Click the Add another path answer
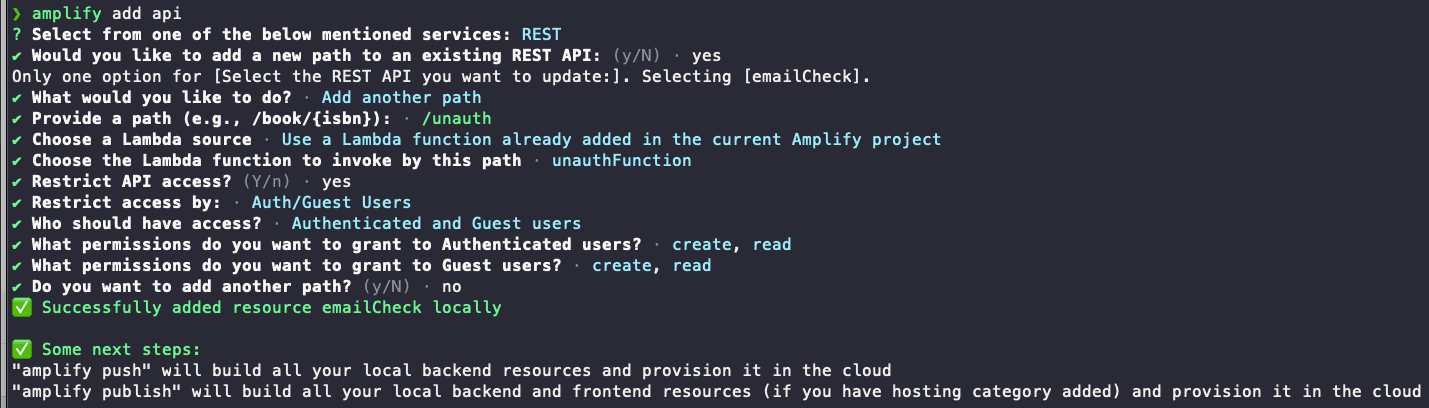The image size is (1429, 408). 401,97
